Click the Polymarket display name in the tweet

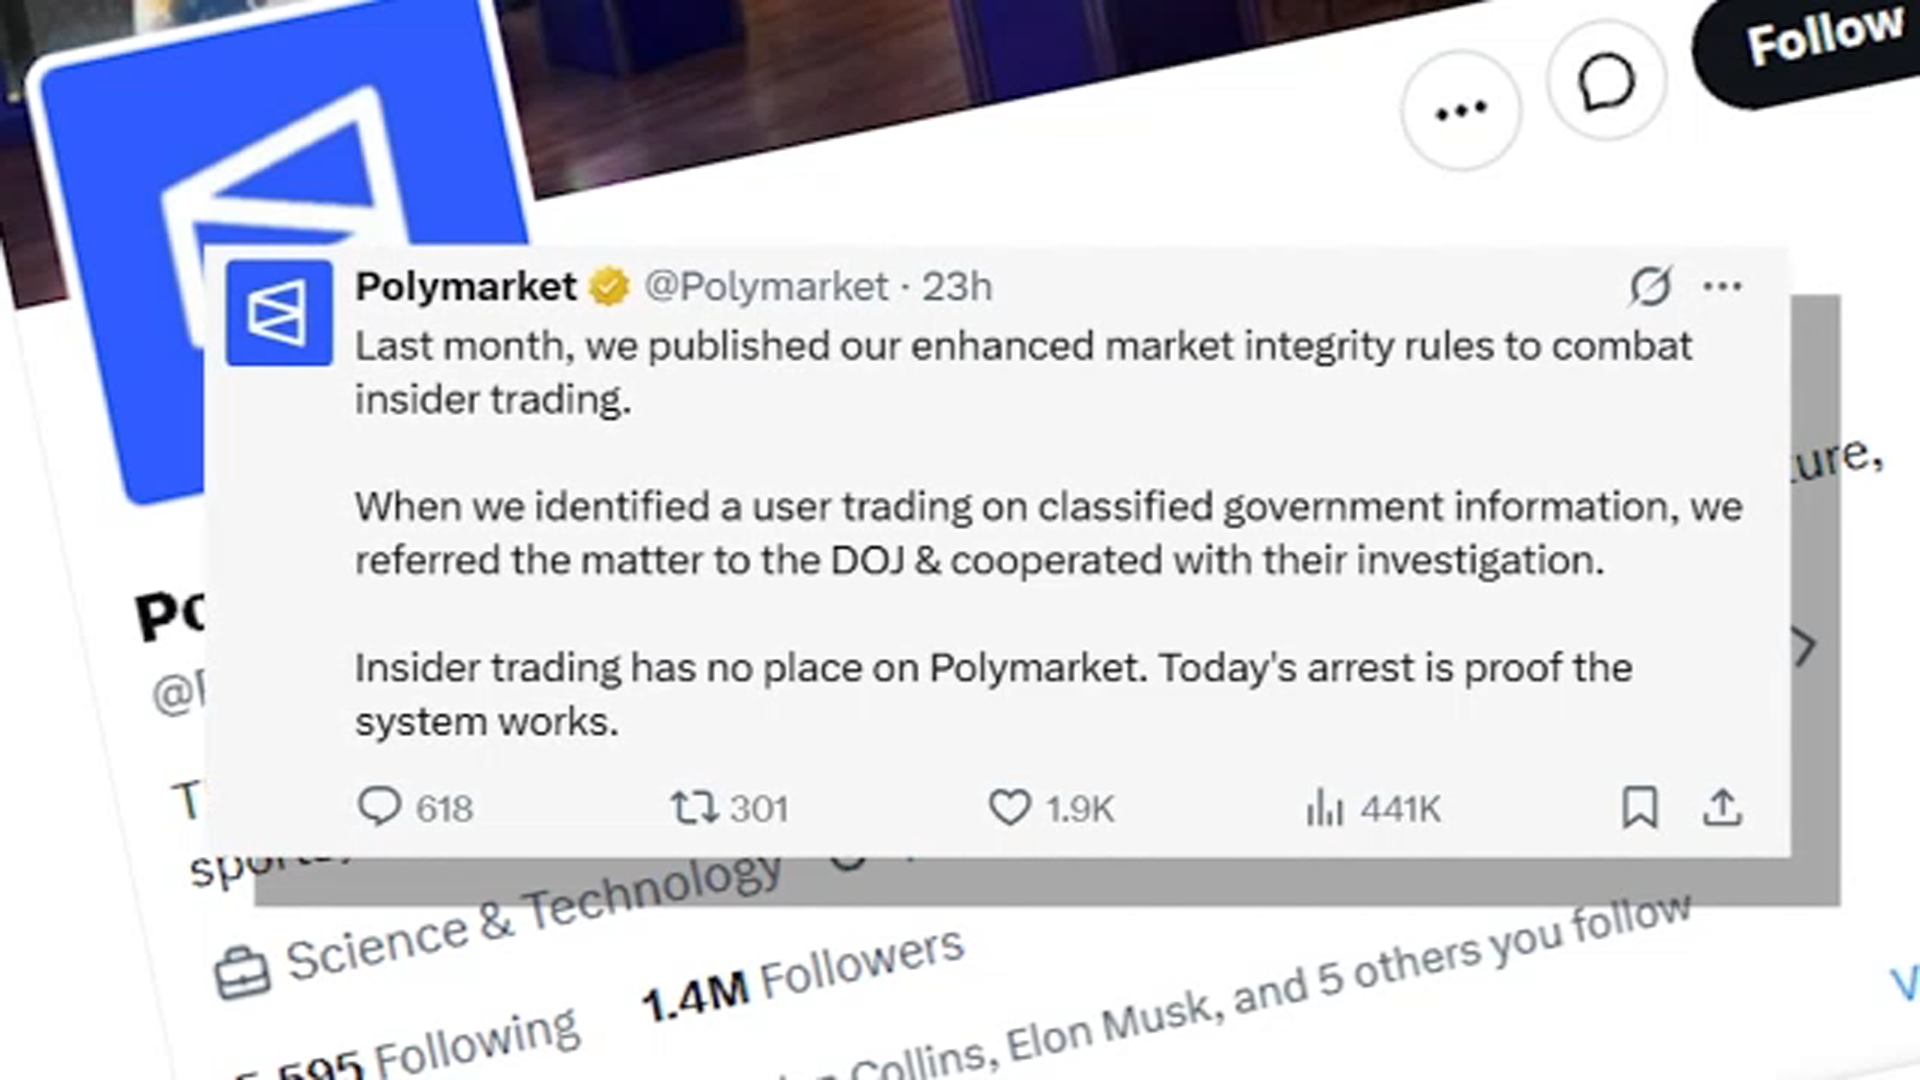click(x=466, y=287)
